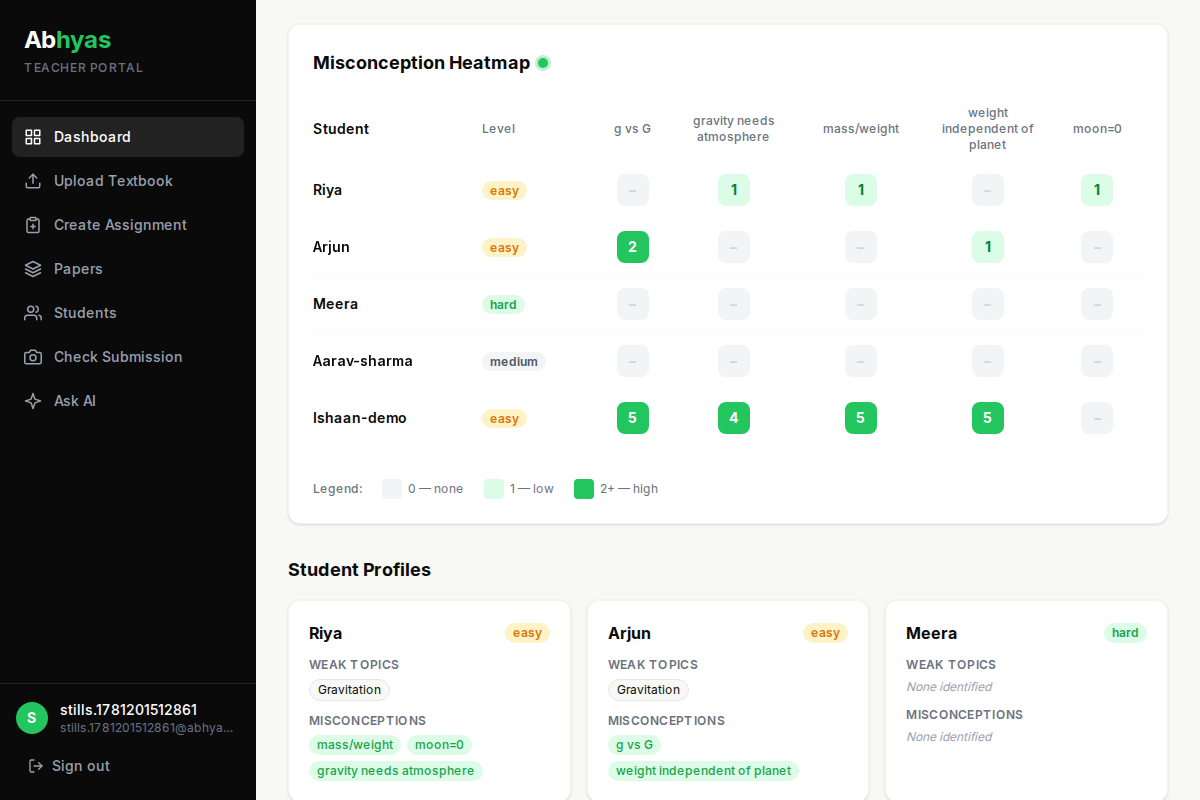Viewport: 1200px width, 800px height.
Task: Click Riya's gravity needs atmosphere cell showing 1
Action: [734, 190]
